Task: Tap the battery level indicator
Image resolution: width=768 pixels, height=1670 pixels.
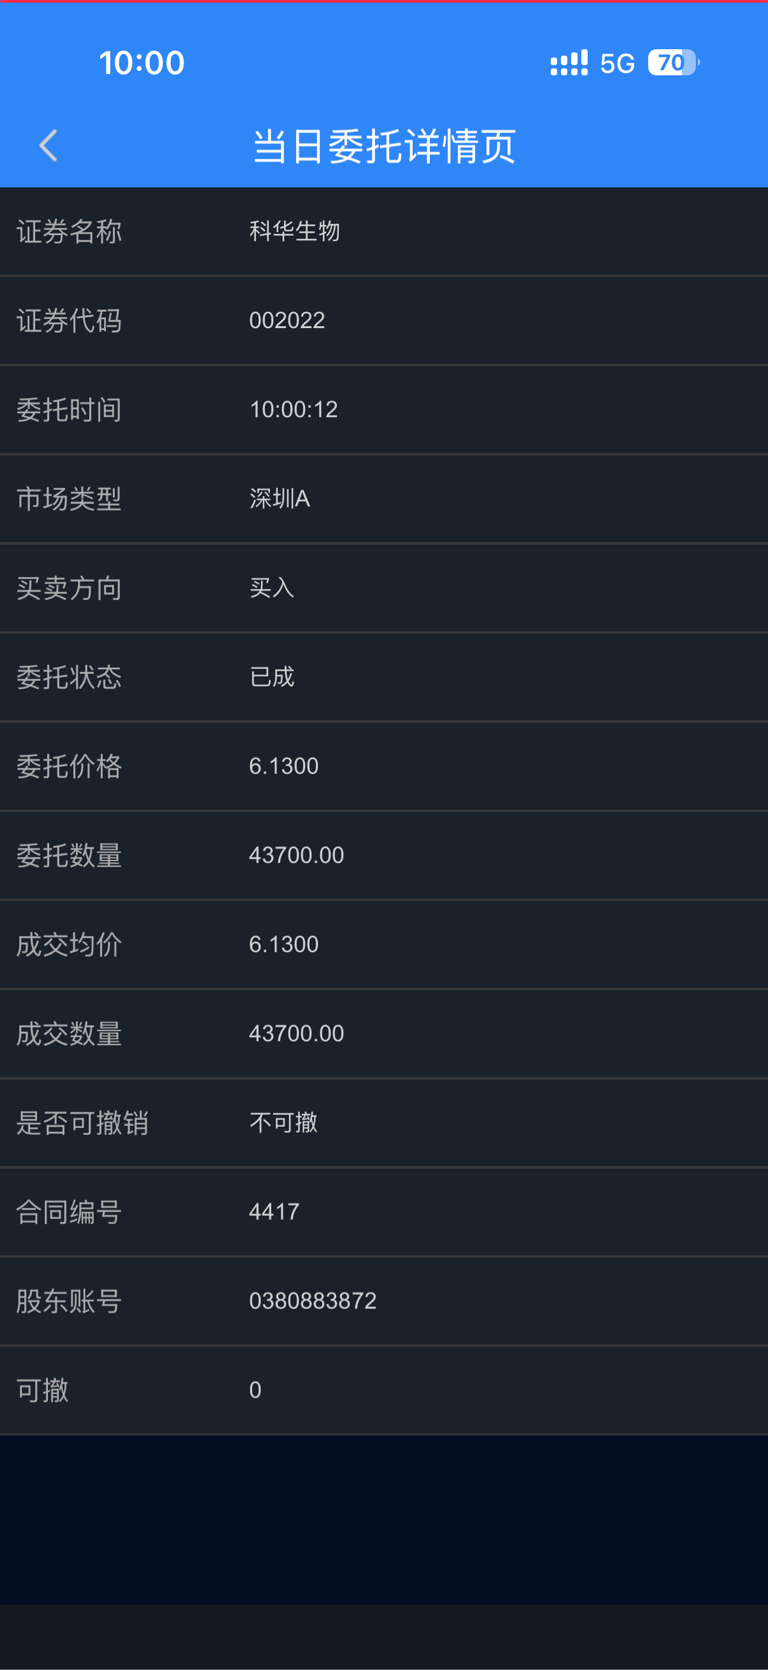Action: [673, 63]
